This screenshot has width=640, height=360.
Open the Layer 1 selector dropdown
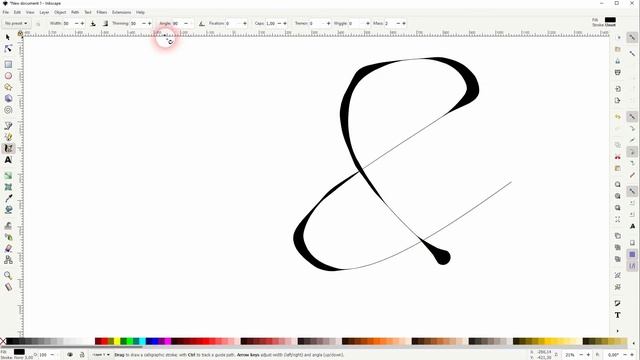coord(101,355)
